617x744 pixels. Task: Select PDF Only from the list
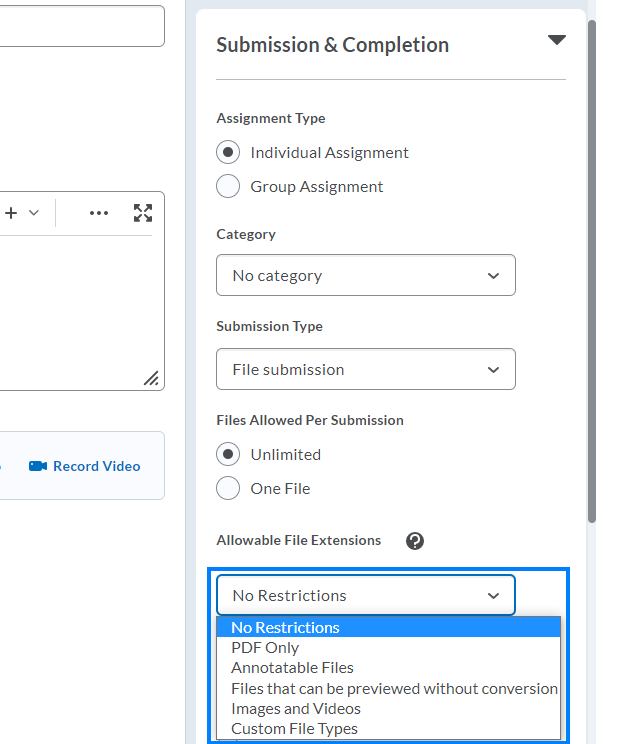click(265, 648)
